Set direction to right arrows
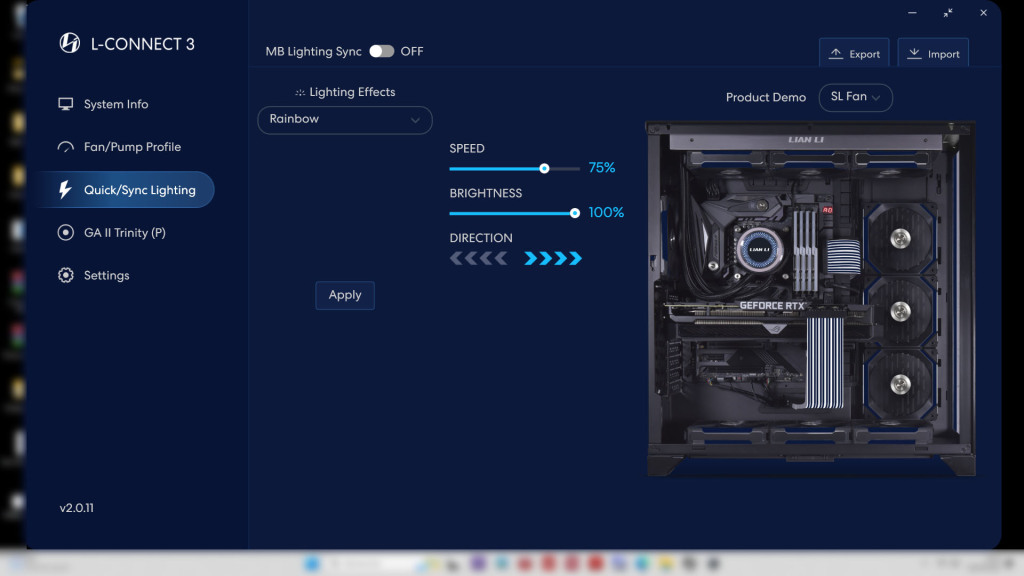This screenshot has width=1024, height=576. 553,258
